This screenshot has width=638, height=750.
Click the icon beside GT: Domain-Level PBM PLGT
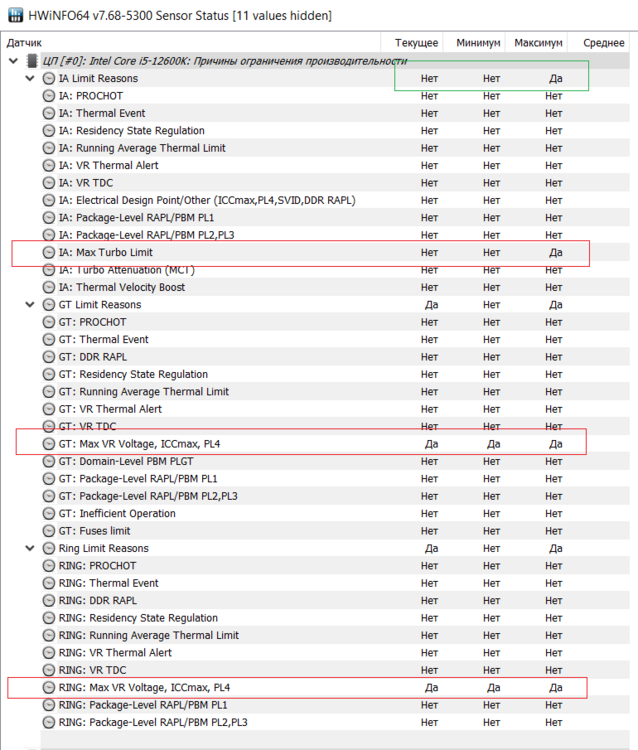pyautogui.click(x=49, y=461)
